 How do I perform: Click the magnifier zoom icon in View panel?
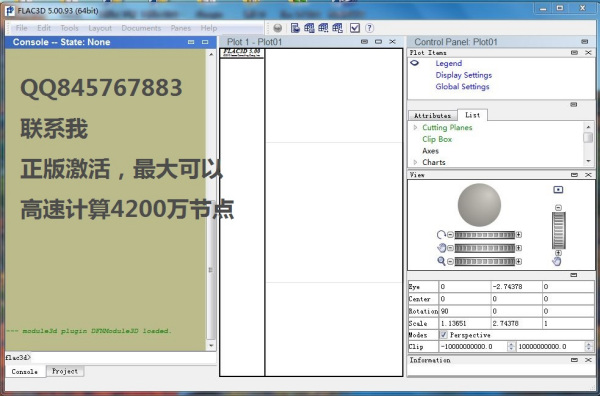pyautogui.click(x=441, y=261)
